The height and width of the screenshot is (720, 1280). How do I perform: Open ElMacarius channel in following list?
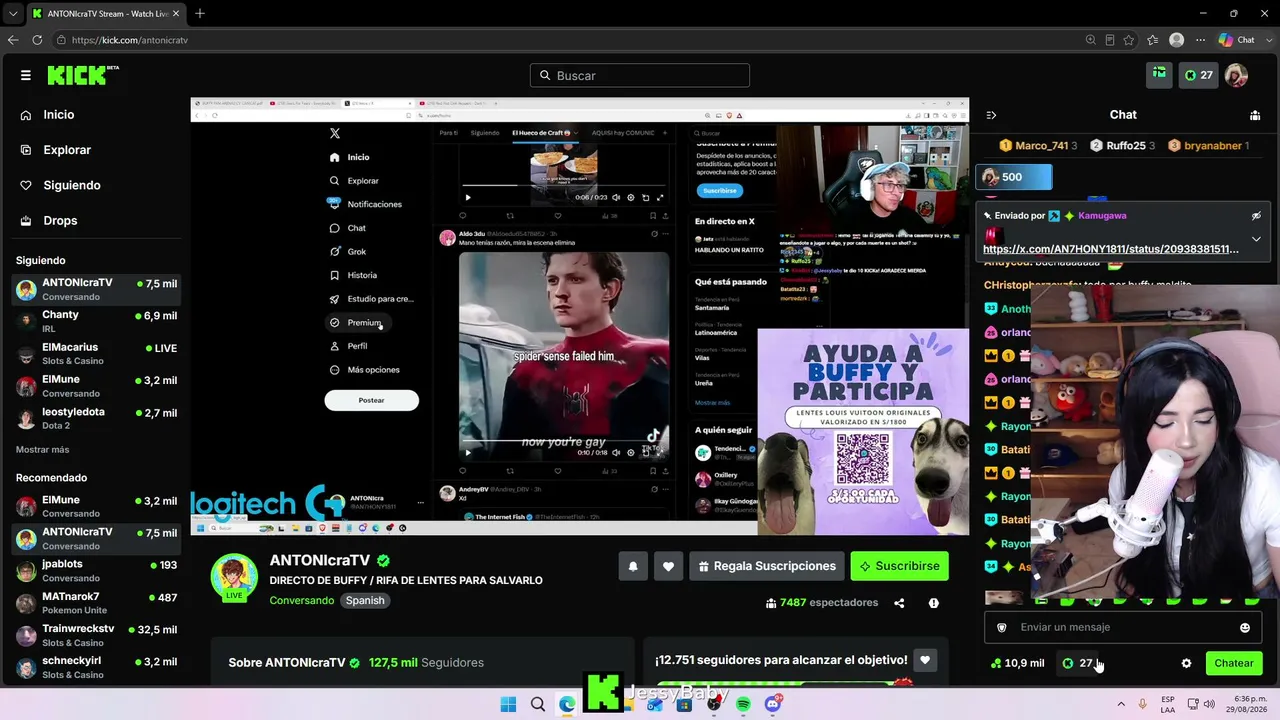[97, 353]
